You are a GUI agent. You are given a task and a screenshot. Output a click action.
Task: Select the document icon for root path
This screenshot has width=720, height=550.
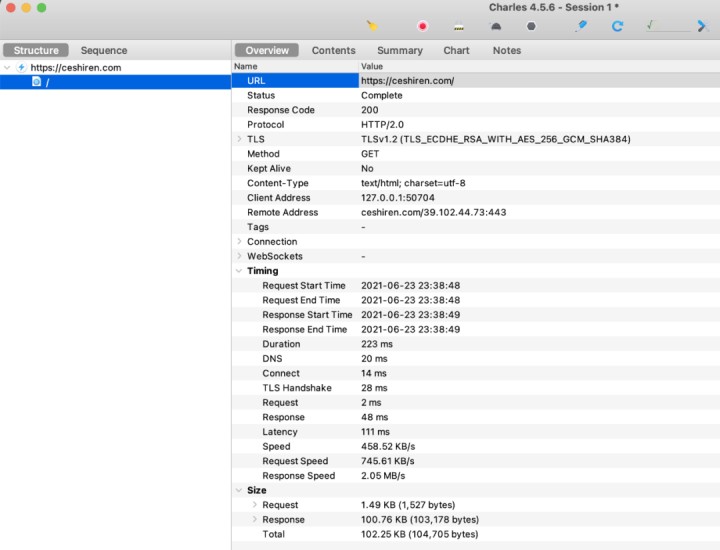coord(36,82)
